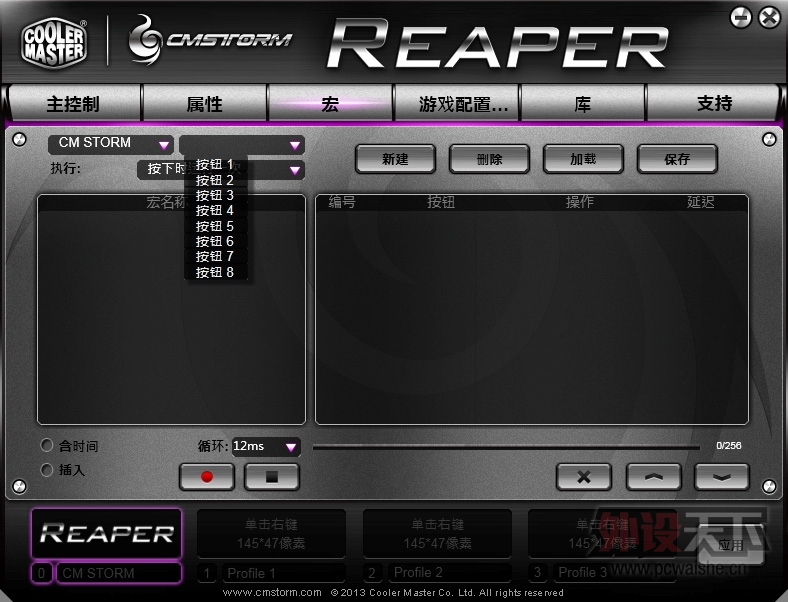Viewport: 788px width, 602px height.
Task: Click the 延迟 column header
Action: (x=701, y=202)
